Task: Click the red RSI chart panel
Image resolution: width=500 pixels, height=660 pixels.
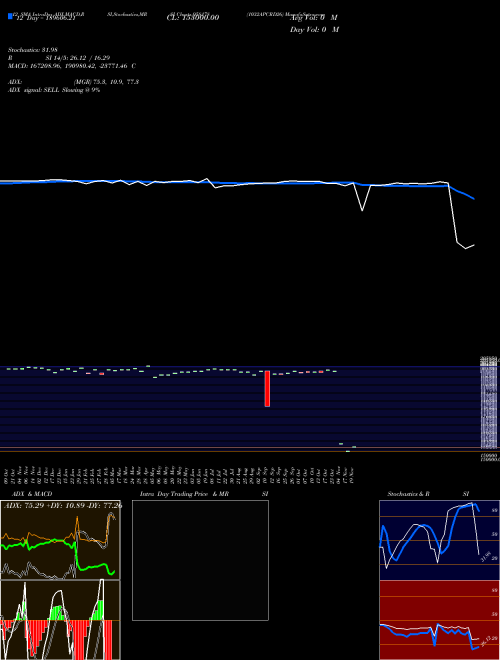Action: tap(439, 620)
